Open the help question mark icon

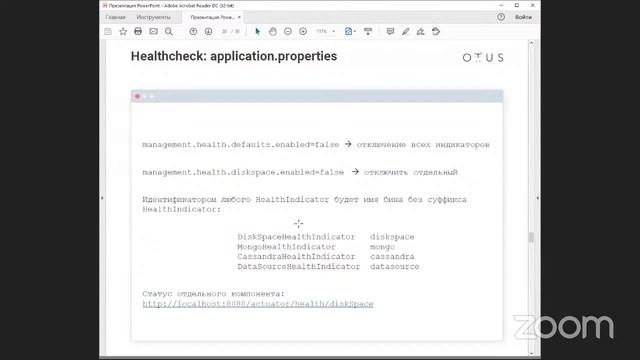pos(501,17)
